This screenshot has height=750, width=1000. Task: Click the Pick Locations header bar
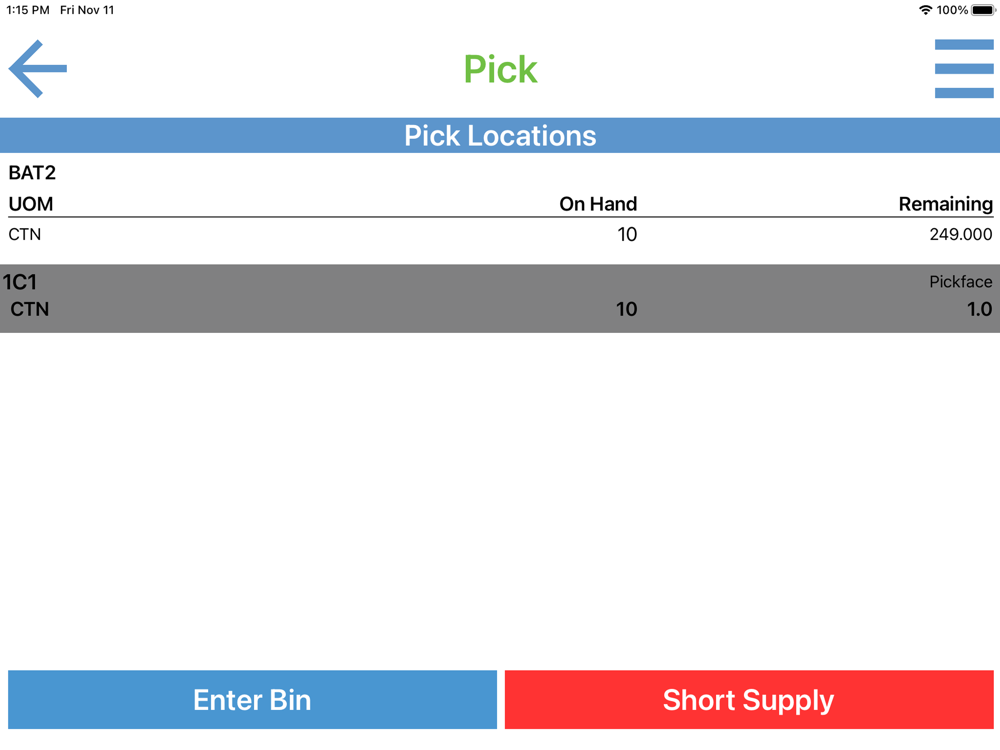point(500,135)
